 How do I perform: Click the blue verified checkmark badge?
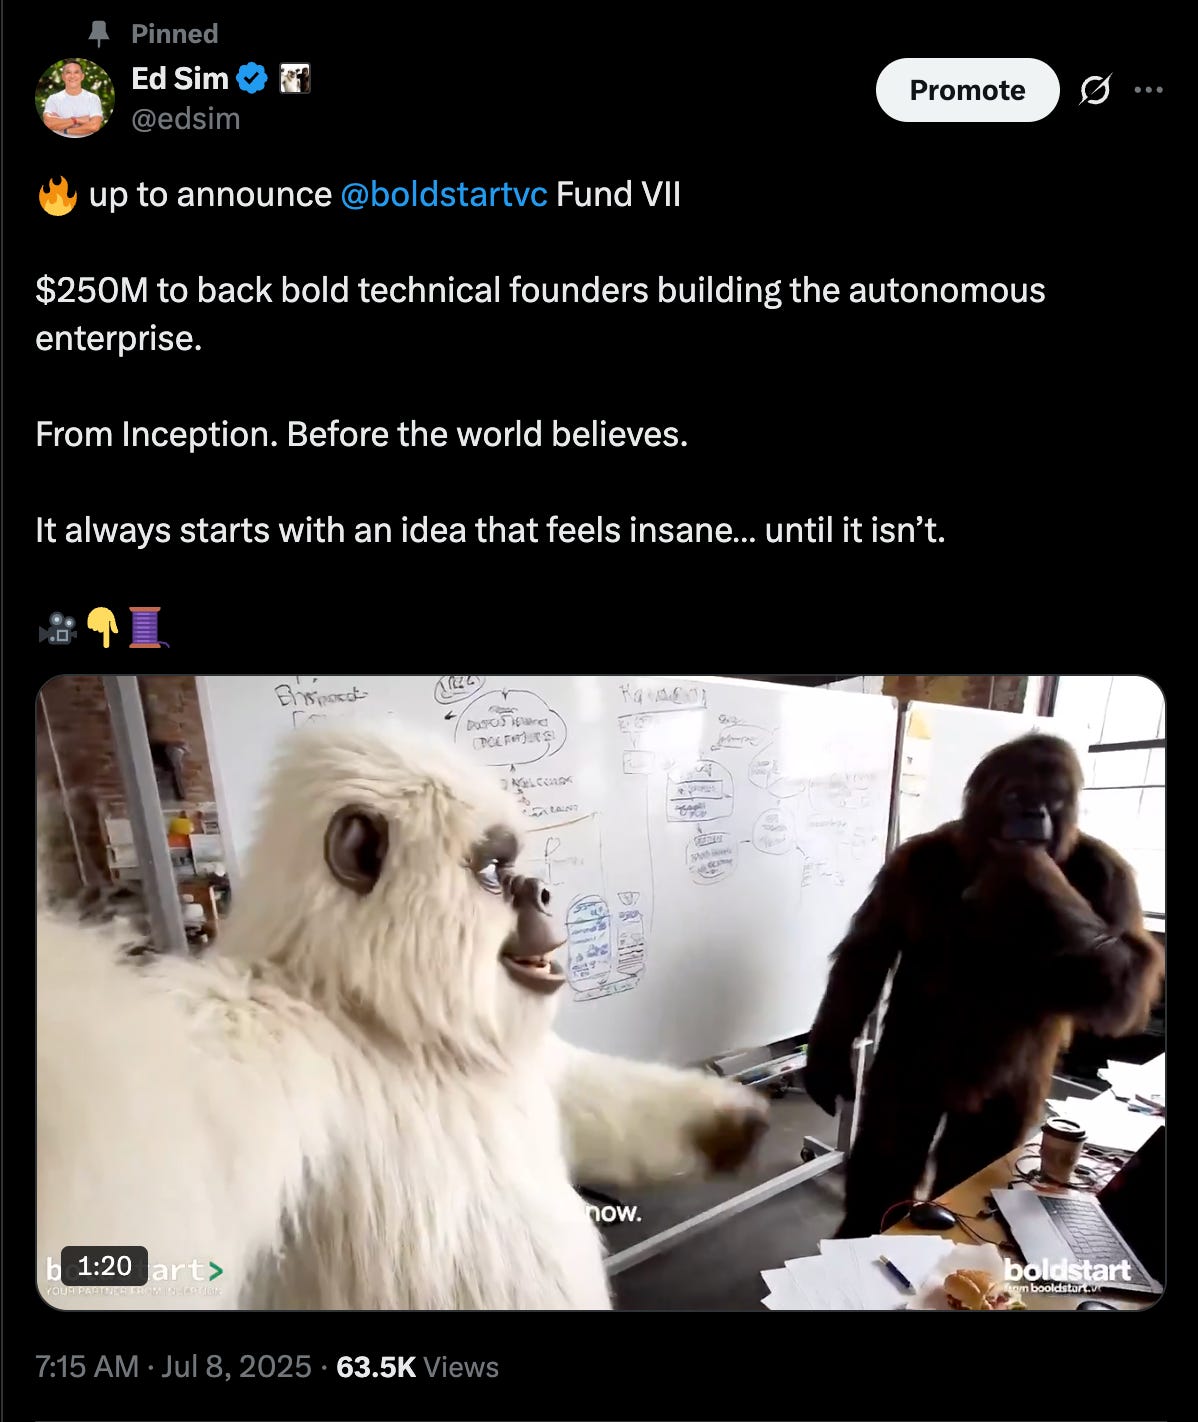[253, 78]
